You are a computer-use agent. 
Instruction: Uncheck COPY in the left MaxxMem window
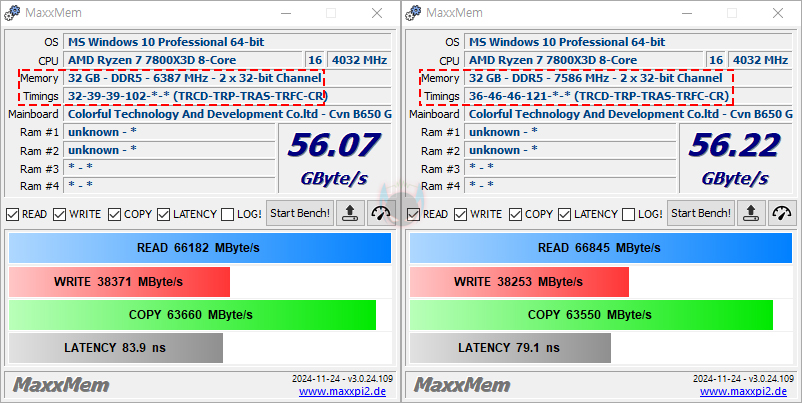[x=115, y=214]
